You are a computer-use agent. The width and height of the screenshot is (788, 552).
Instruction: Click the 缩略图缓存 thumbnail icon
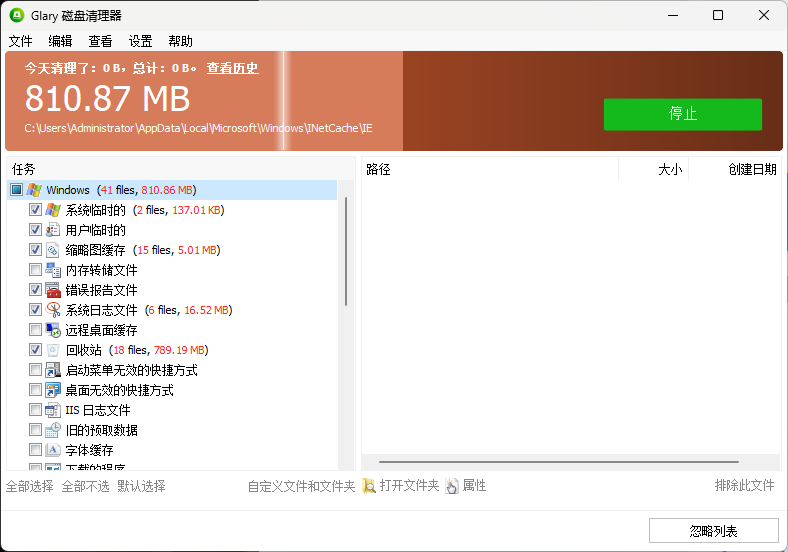pyautogui.click(x=53, y=250)
